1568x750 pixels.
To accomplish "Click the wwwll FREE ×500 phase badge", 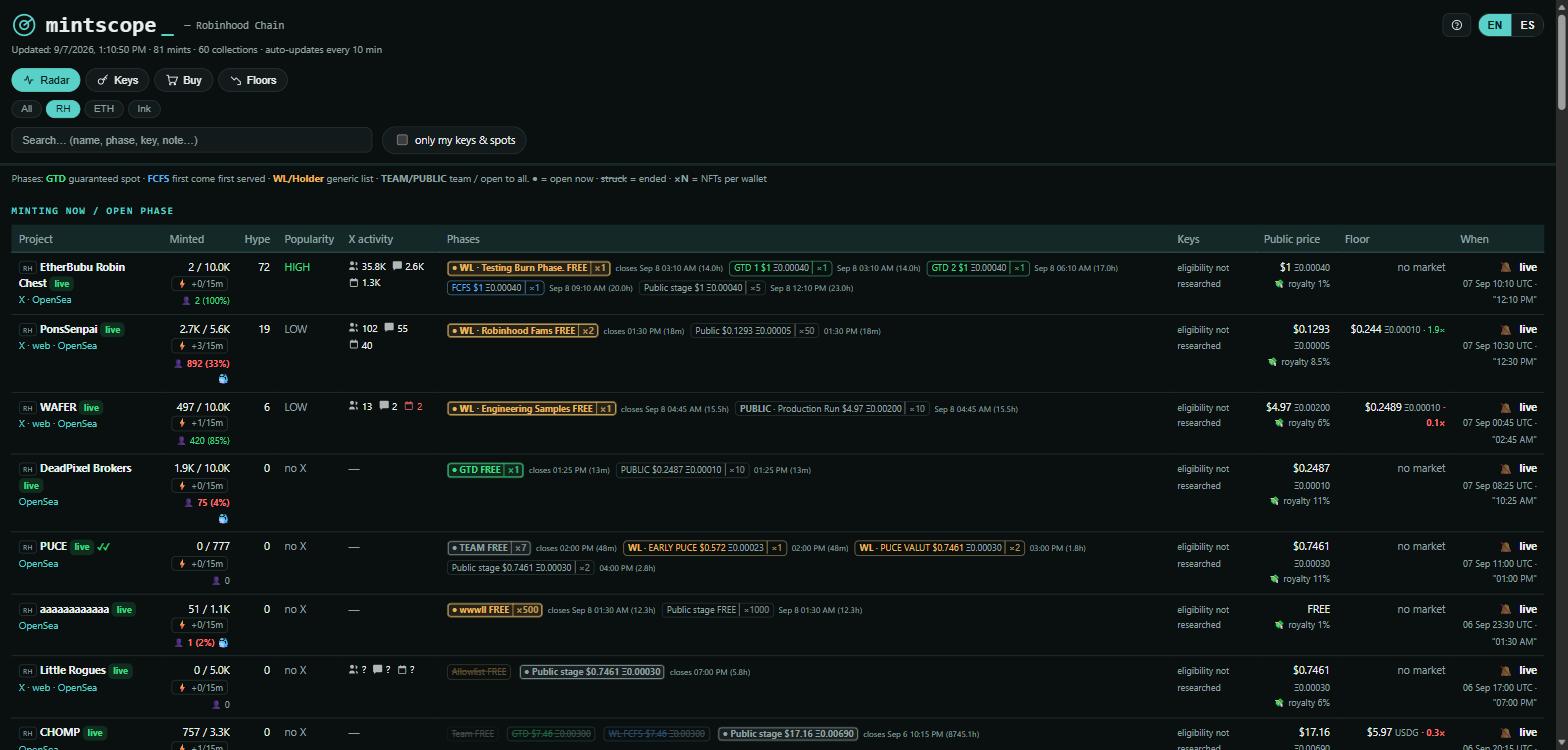I will [494, 610].
